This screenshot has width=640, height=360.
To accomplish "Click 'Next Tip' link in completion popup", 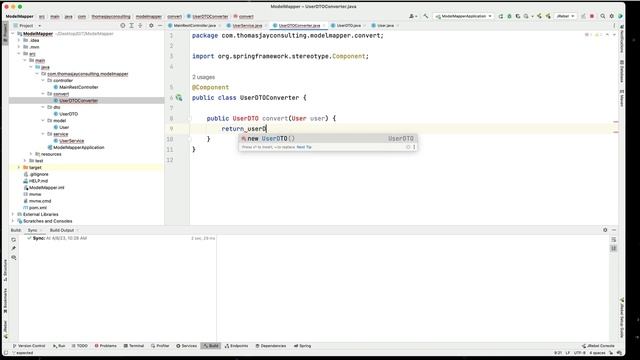I will tap(304, 147).
